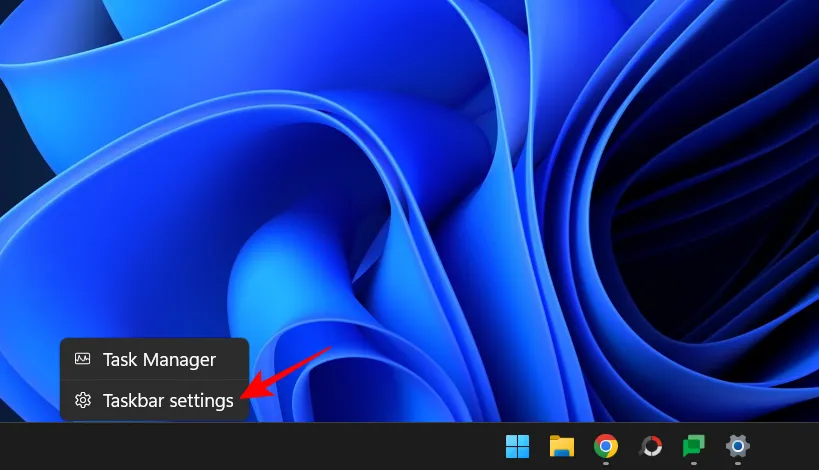Open the Windows Start menu
The height and width of the screenshot is (470, 819).
tap(518, 446)
